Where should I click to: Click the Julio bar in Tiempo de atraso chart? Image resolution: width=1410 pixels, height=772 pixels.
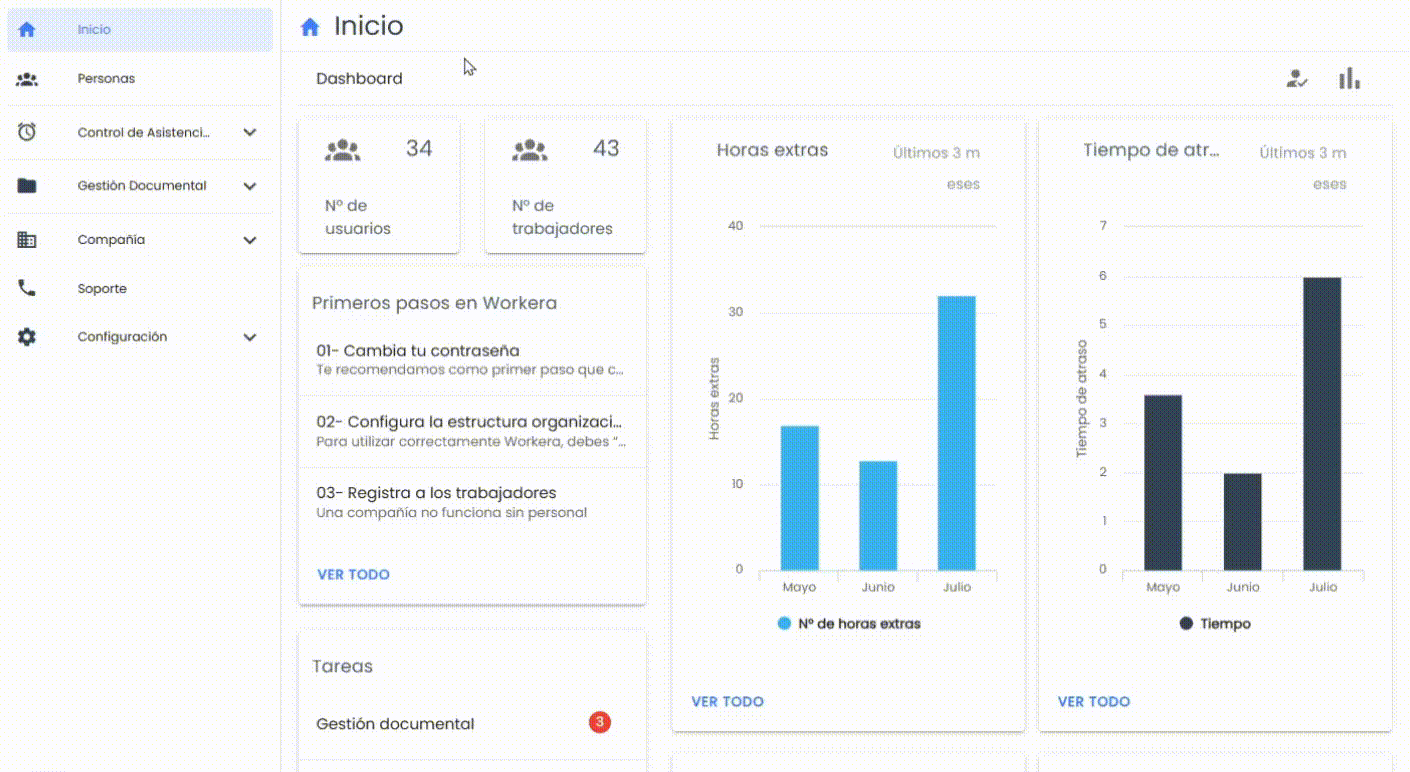pos(1322,424)
